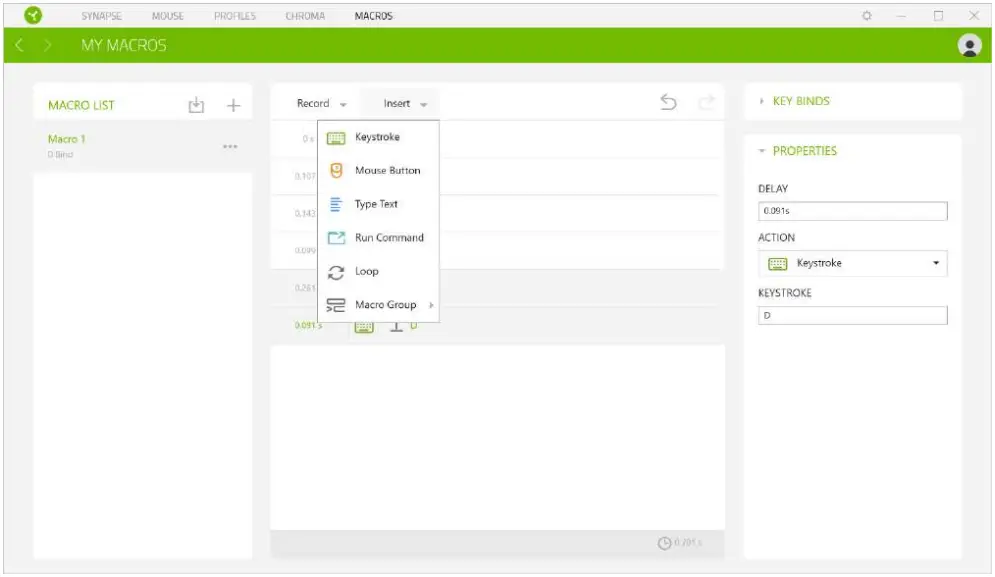Click total duration clock icon

point(664,543)
